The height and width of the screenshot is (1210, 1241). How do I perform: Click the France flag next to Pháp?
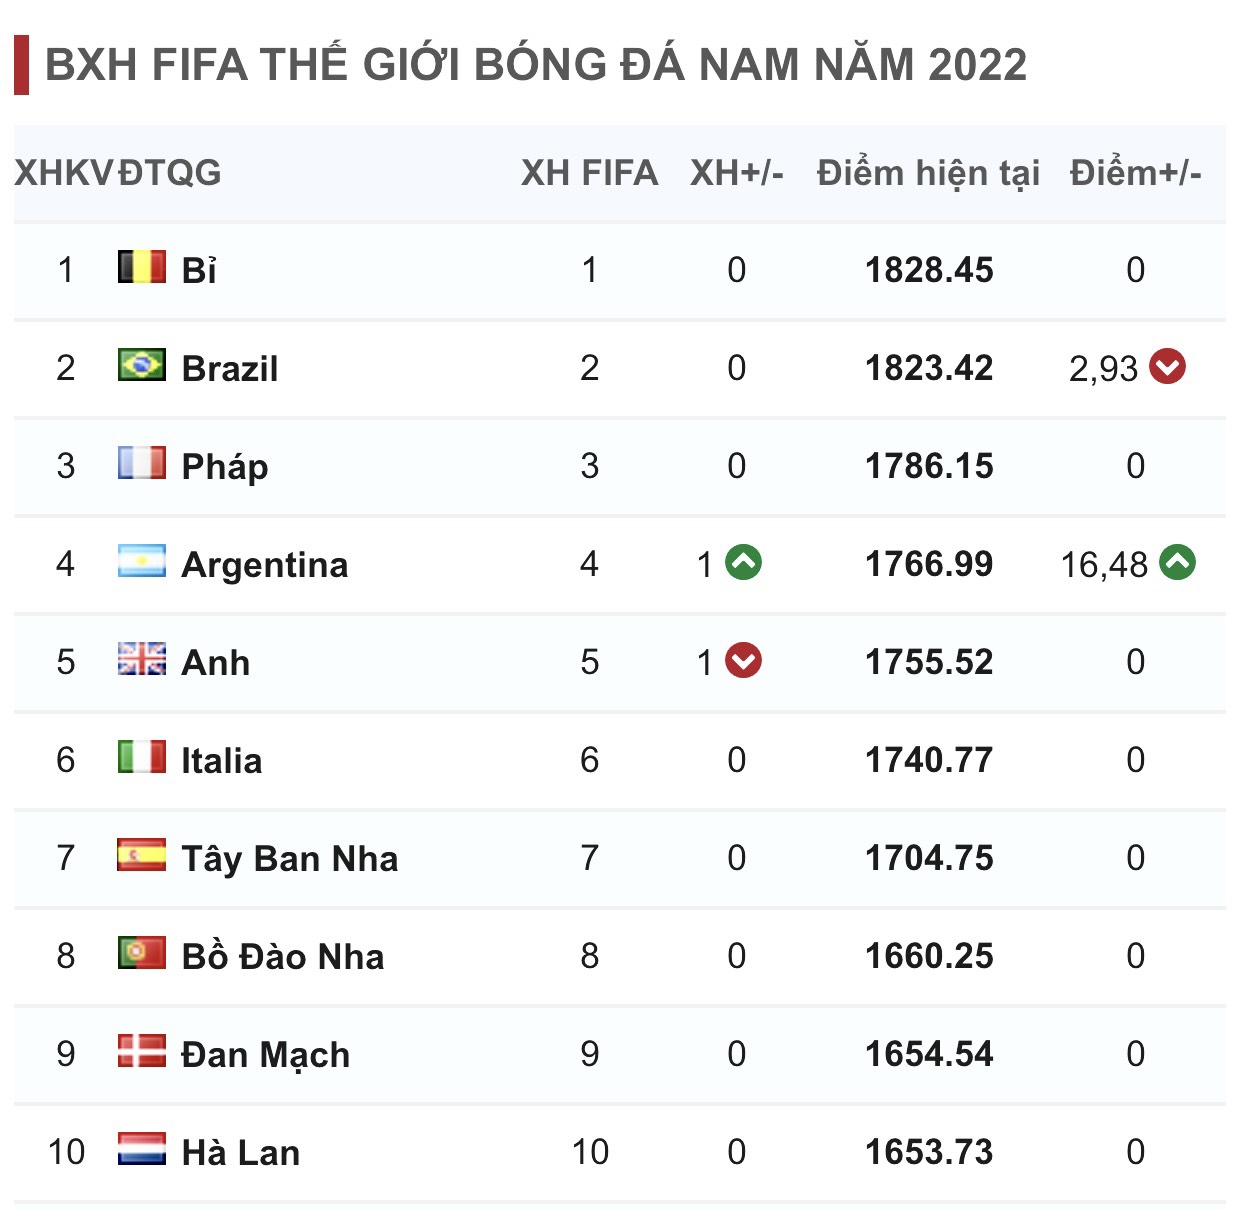[142, 463]
